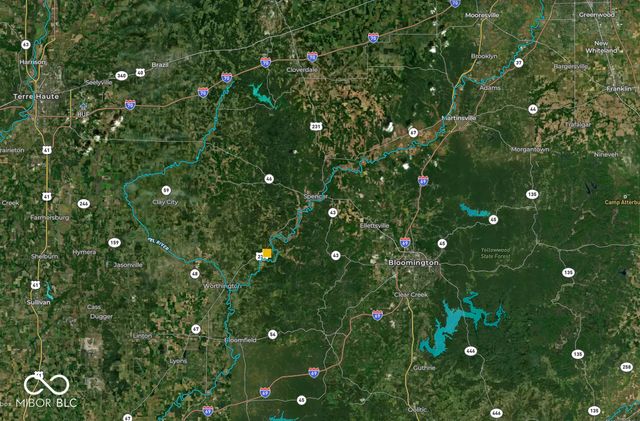
Task: Click the route 231 shield near Cloverdale
Action: point(316,127)
